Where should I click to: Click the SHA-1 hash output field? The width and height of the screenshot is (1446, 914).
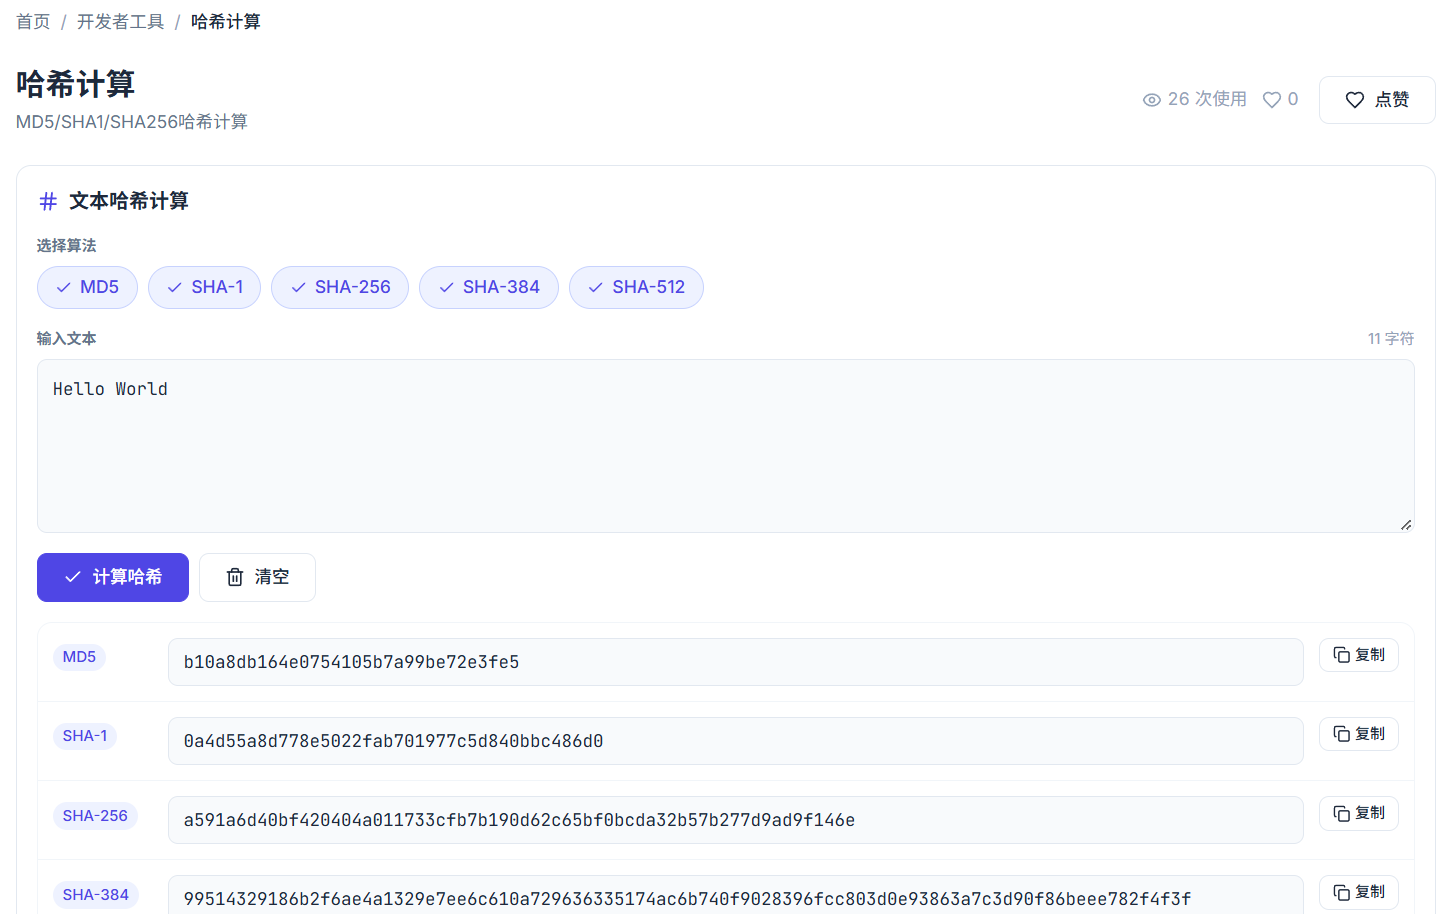pos(736,741)
